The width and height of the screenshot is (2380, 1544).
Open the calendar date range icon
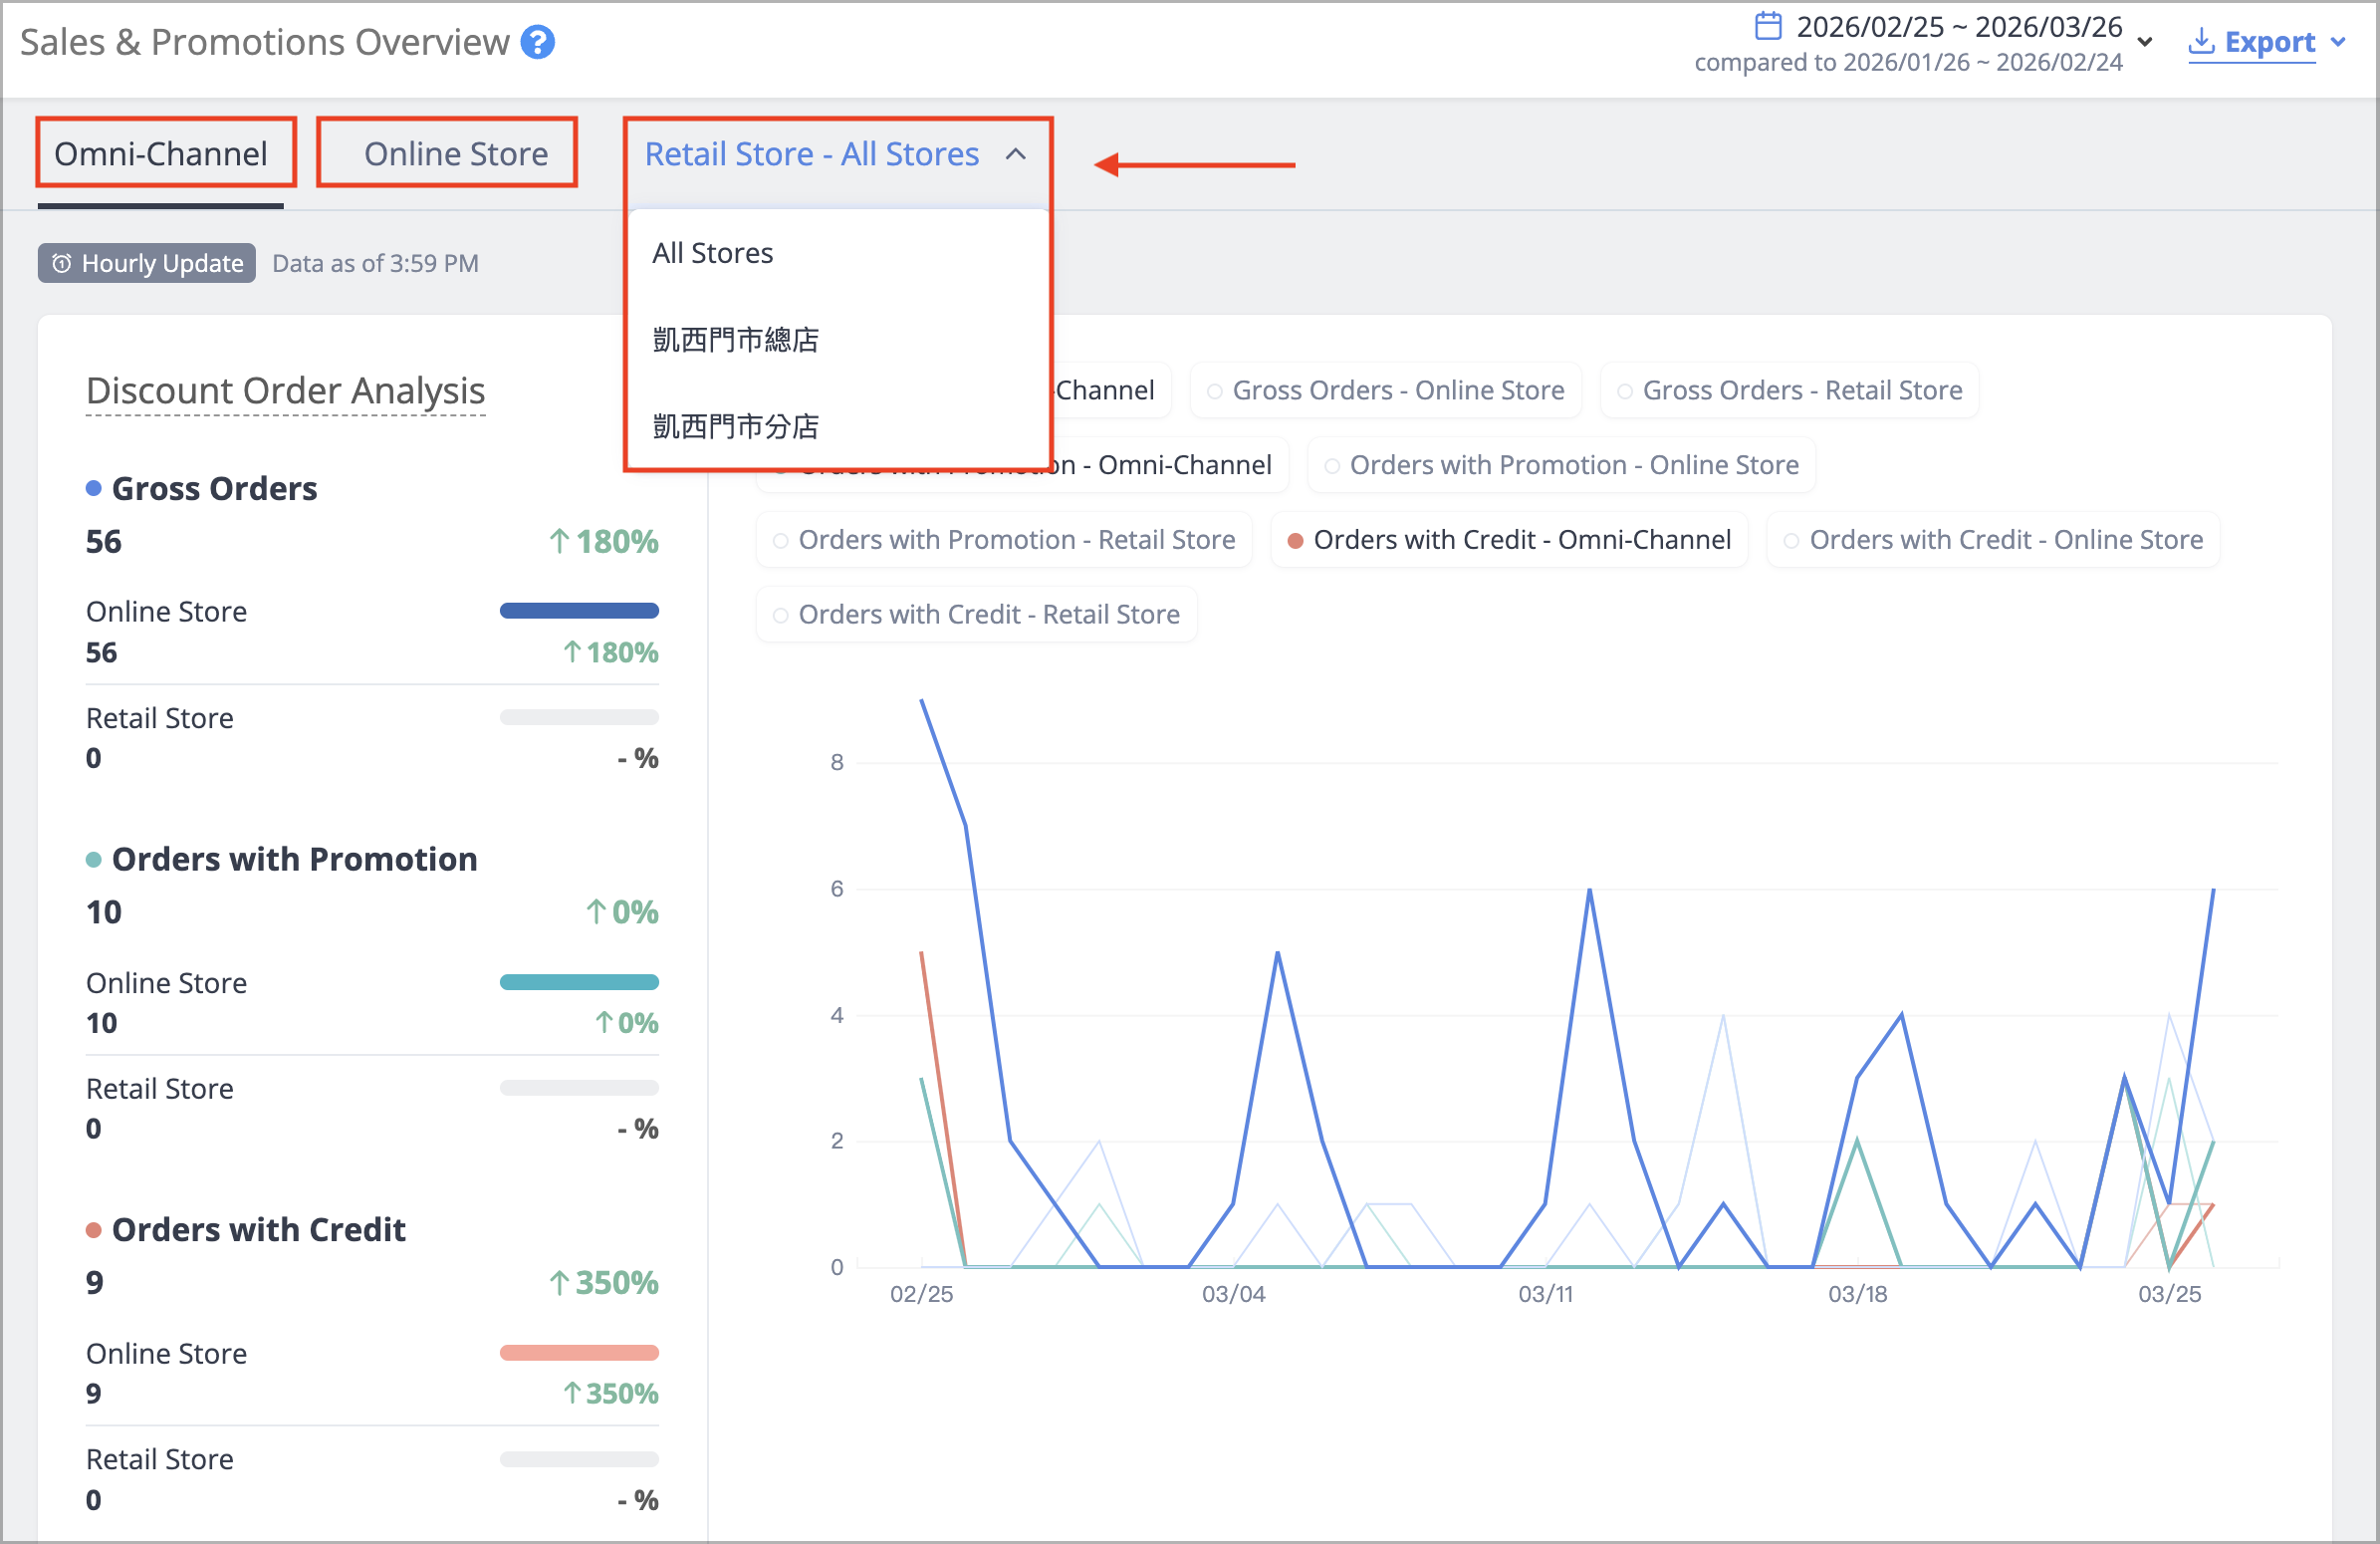pyautogui.click(x=1768, y=26)
